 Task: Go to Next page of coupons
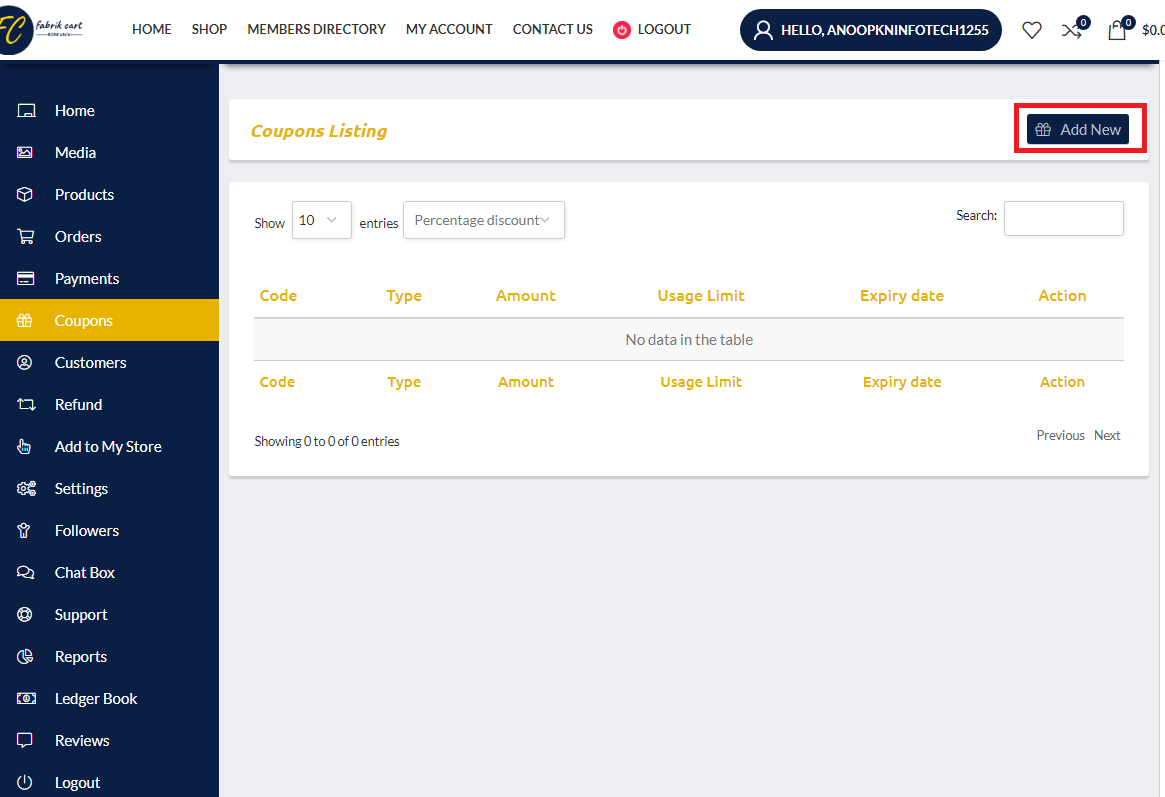click(x=1107, y=435)
